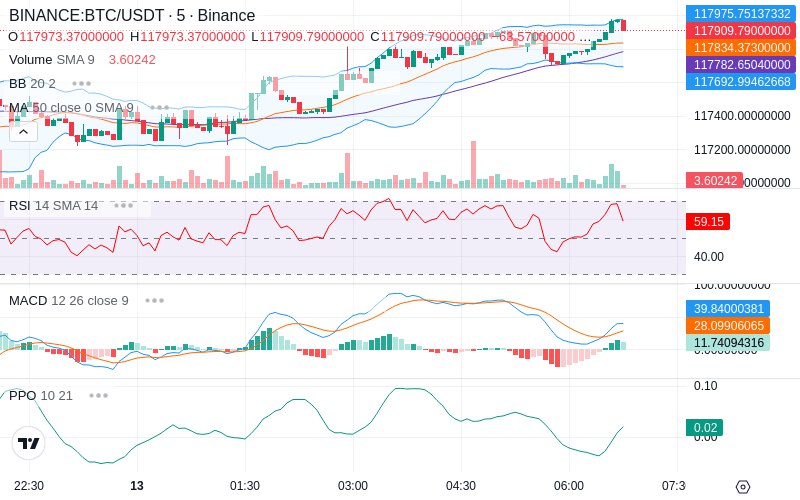Select the PPO 10 21 indicator label
This screenshot has width=800, height=500.
[41, 395]
